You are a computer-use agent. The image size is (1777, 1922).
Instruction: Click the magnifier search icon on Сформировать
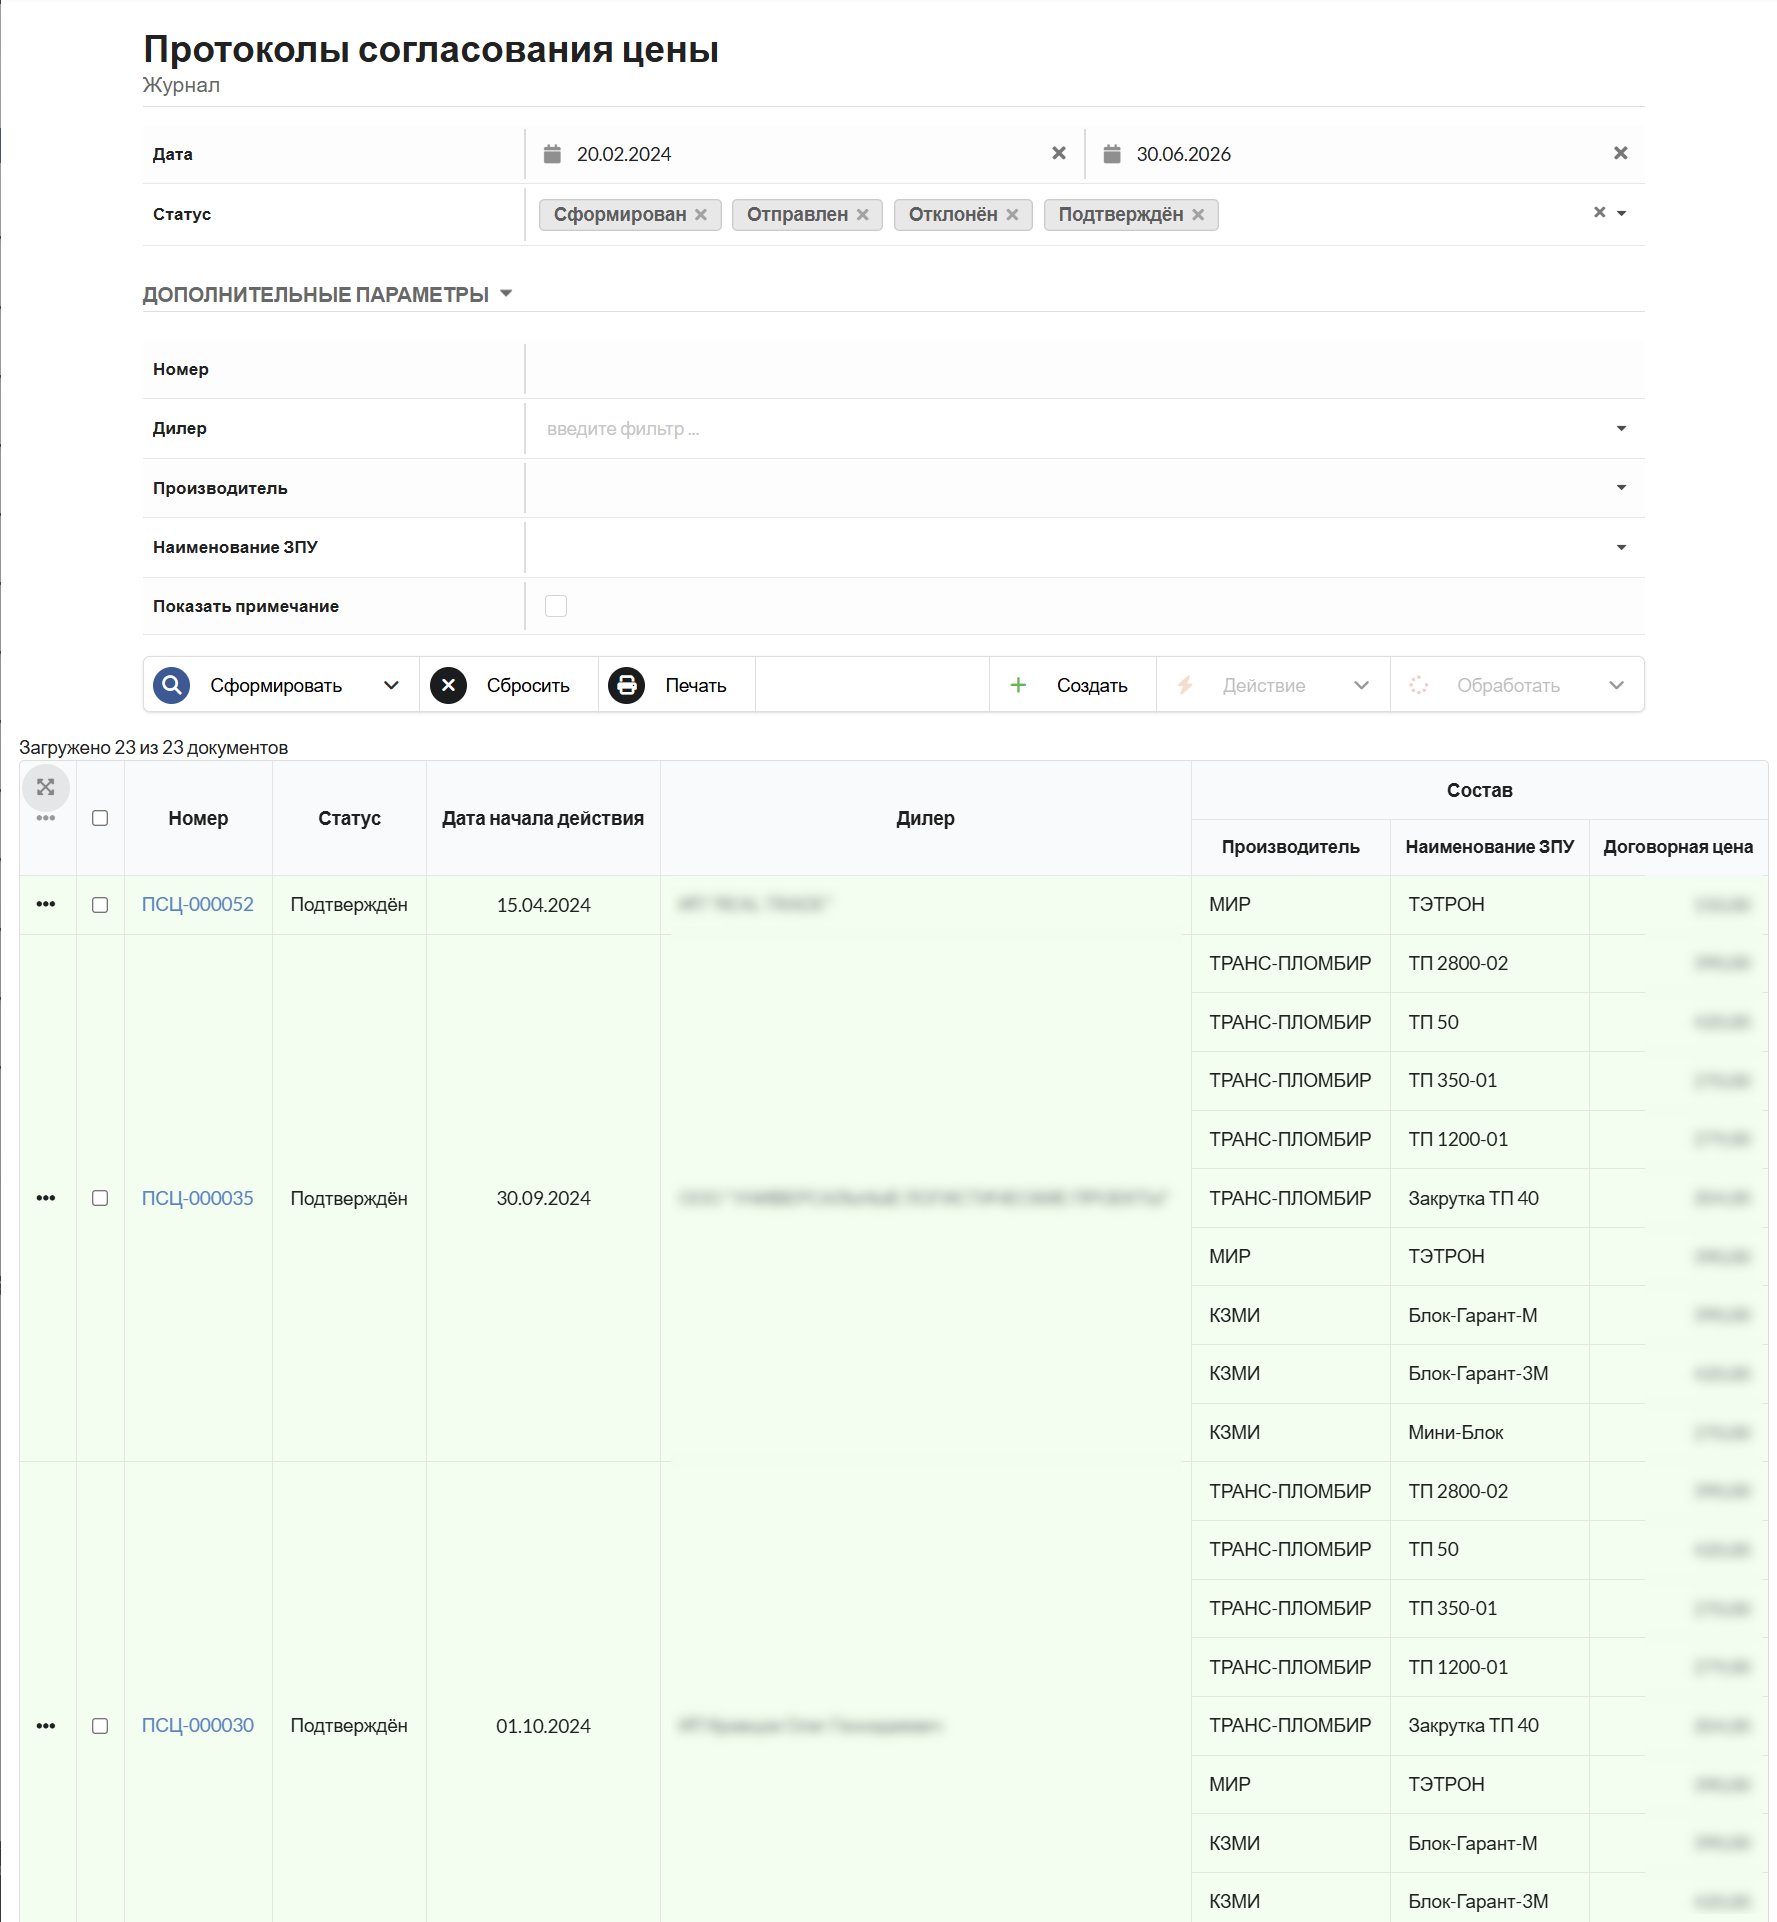click(172, 685)
